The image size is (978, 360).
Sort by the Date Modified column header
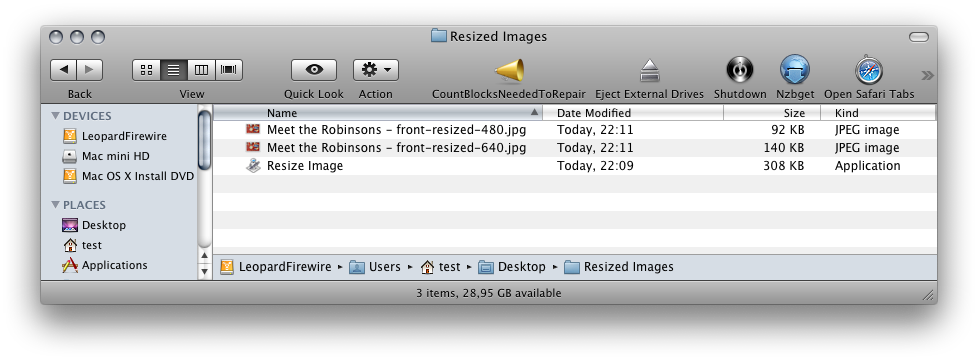[x=633, y=113]
